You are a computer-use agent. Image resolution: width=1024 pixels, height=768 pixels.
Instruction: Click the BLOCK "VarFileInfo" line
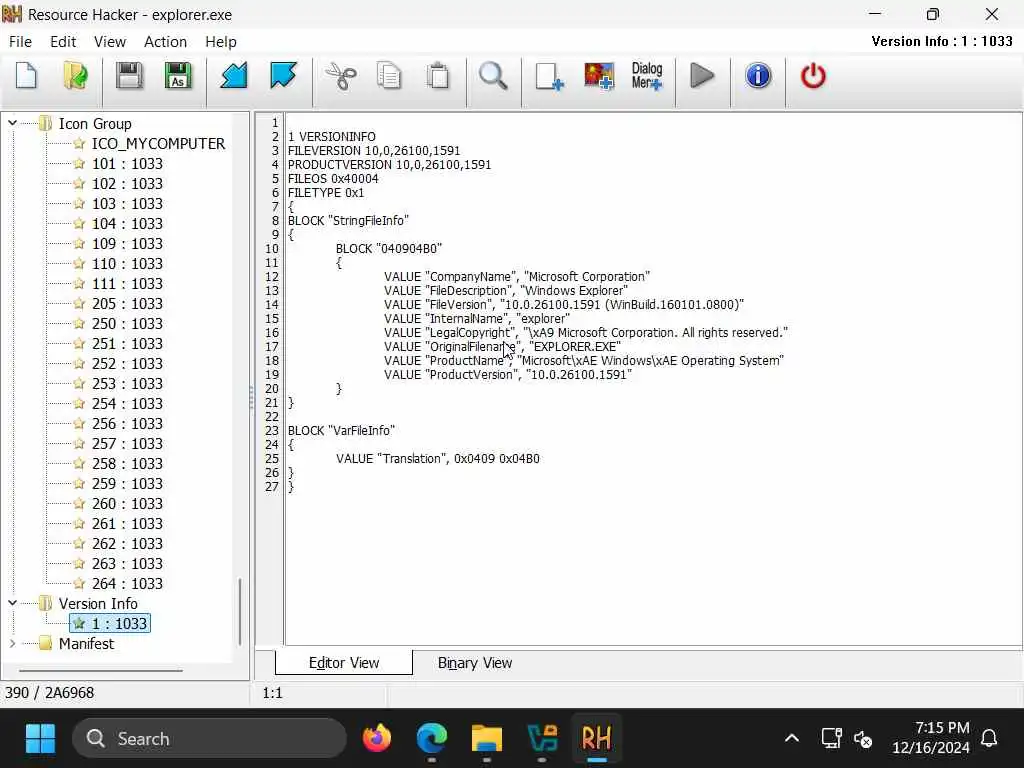pyautogui.click(x=341, y=431)
